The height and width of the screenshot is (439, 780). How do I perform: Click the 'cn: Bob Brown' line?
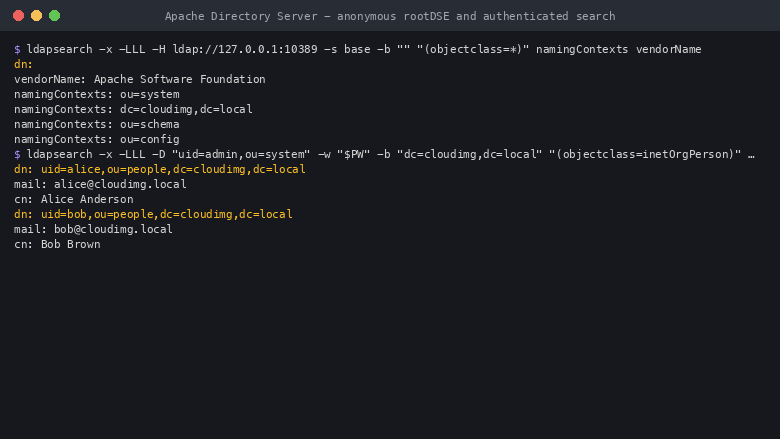coord(57,244)
